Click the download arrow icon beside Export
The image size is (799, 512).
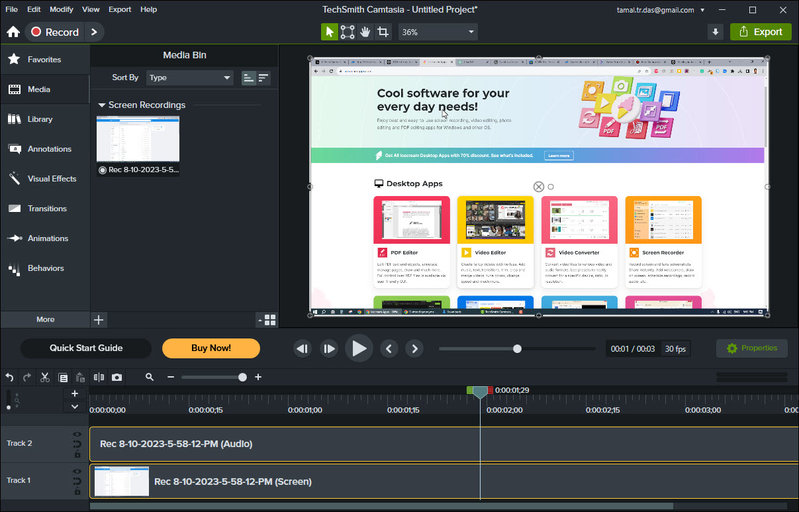pyautogui.click(x=715, y=32)
